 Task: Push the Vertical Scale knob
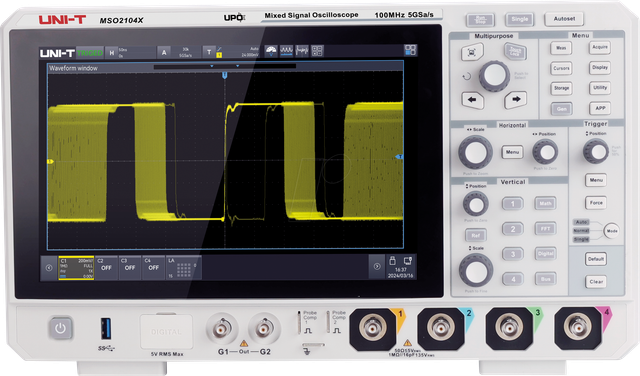point(476,270)
